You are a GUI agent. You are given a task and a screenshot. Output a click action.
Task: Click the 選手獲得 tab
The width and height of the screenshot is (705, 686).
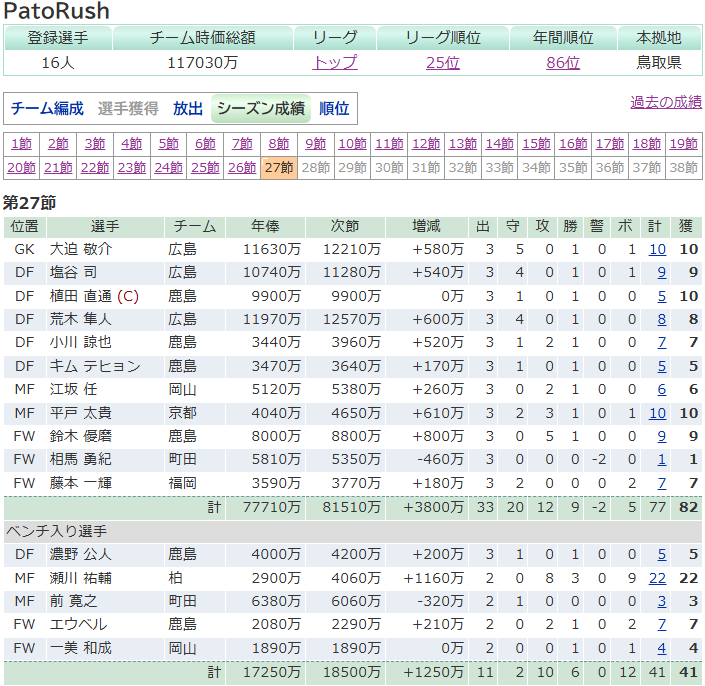tap(128, 108)
